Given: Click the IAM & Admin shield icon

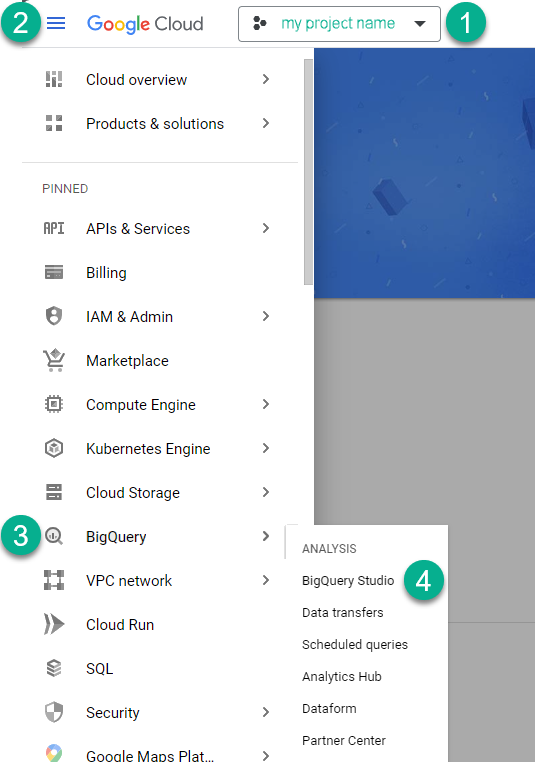Looking at the screenshot, I should [x=54, y=316].
